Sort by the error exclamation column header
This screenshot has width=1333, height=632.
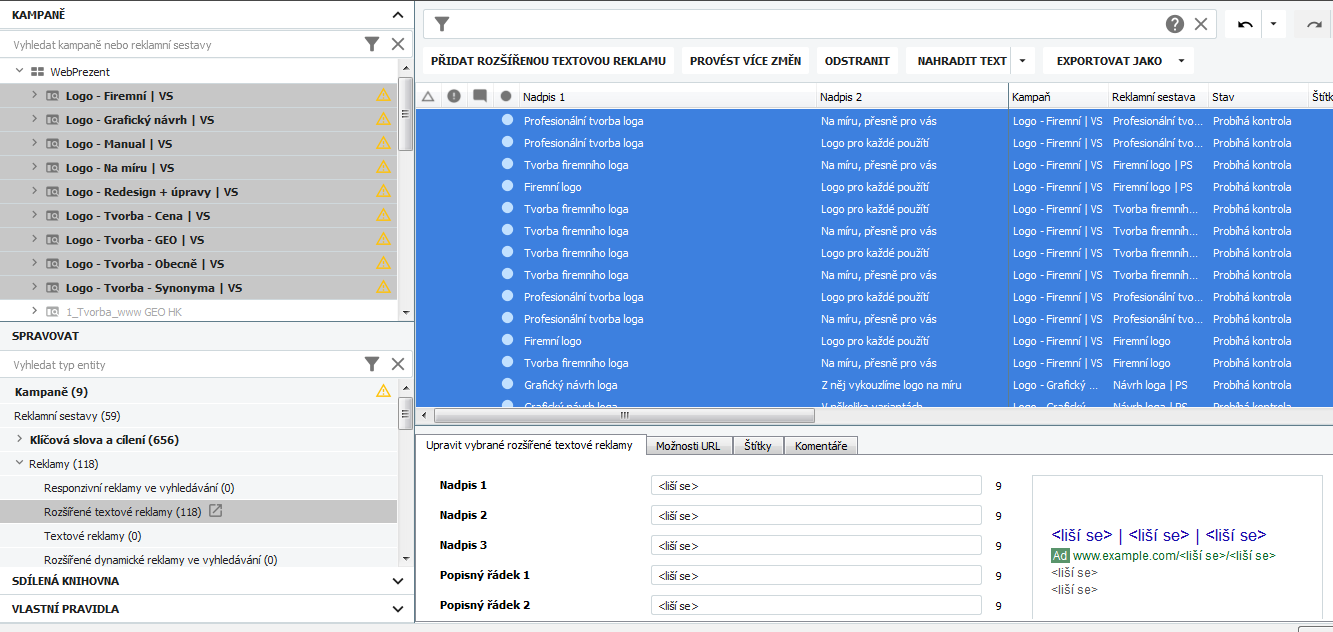coord(454,97)
